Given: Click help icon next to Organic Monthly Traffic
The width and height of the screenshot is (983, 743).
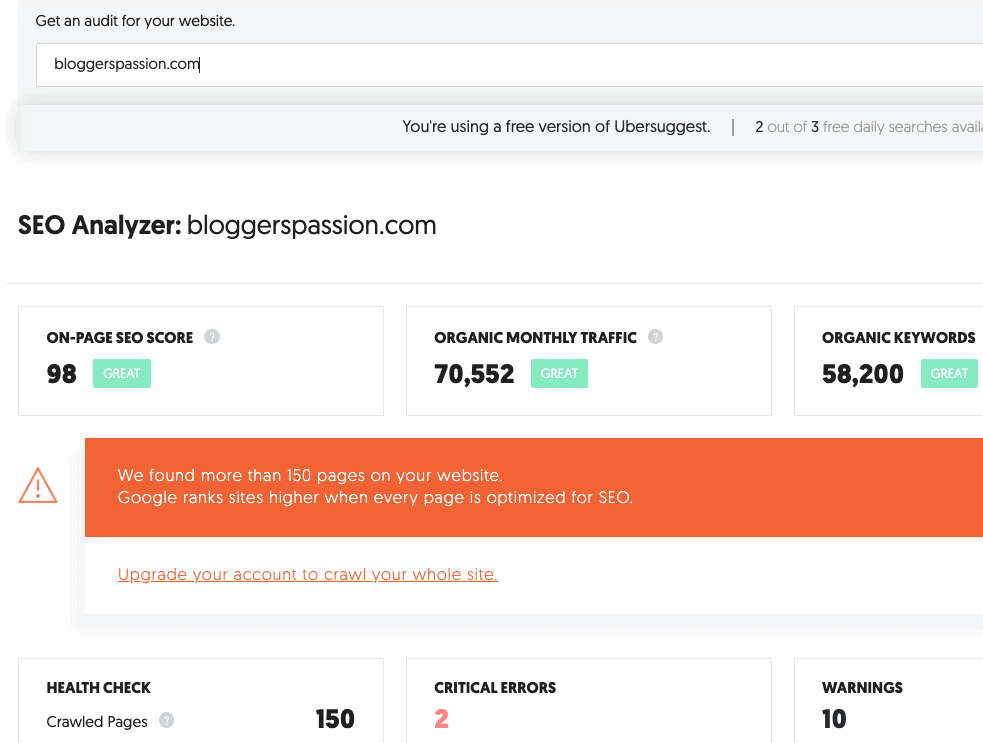Looking at the screenshot, I should coord(655,337).
